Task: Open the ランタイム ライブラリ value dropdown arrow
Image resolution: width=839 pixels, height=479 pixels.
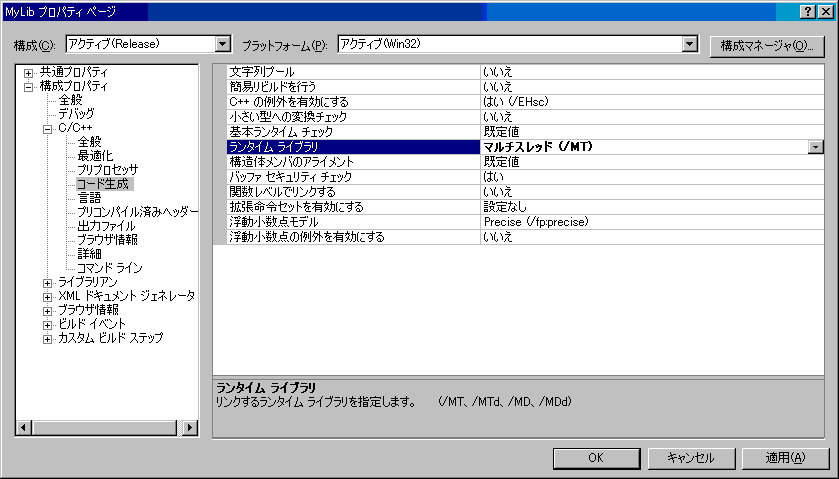Action: click(x=816, y=147)
